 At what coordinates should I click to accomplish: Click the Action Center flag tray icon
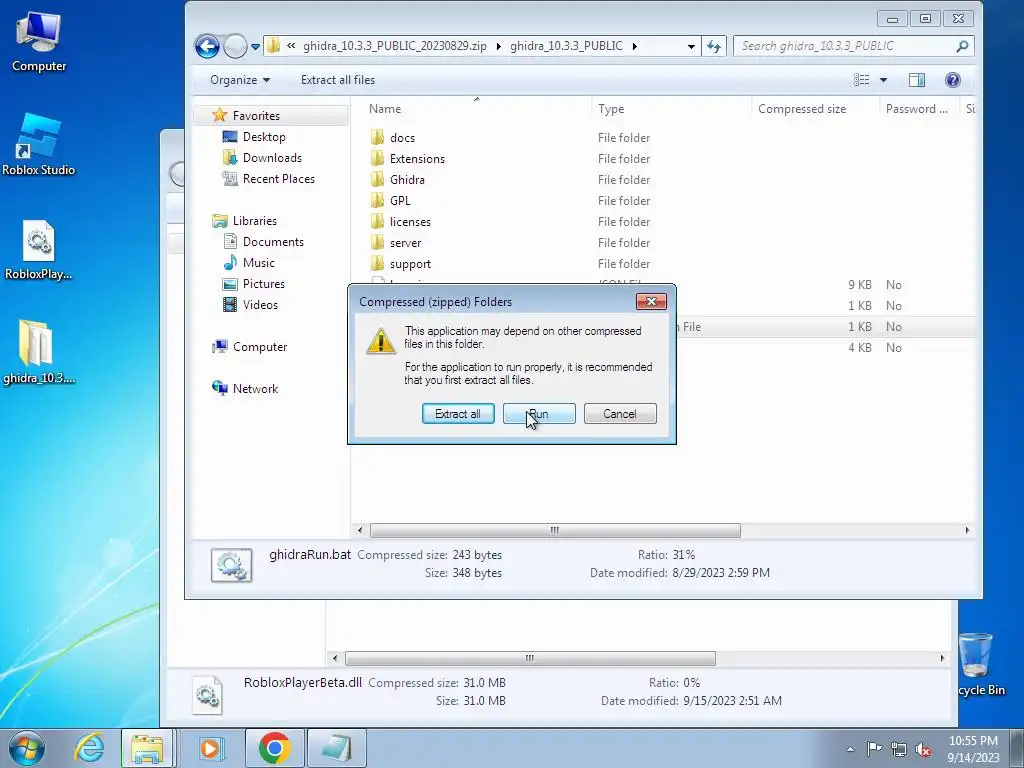[874, 749]
